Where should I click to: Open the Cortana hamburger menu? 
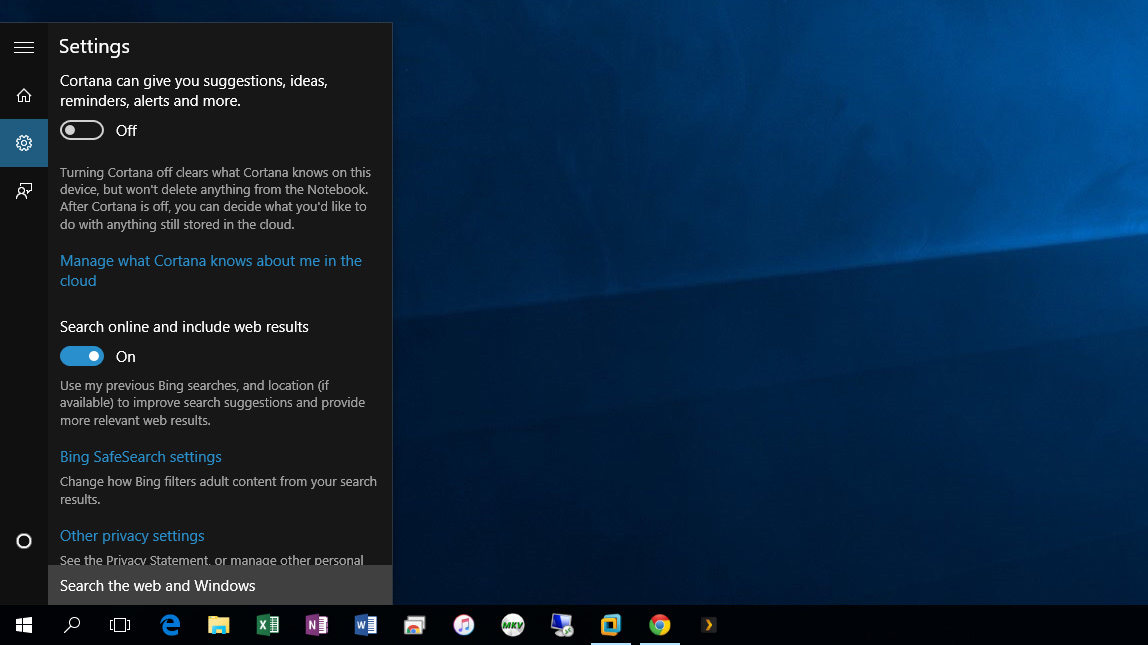point(23,47)
